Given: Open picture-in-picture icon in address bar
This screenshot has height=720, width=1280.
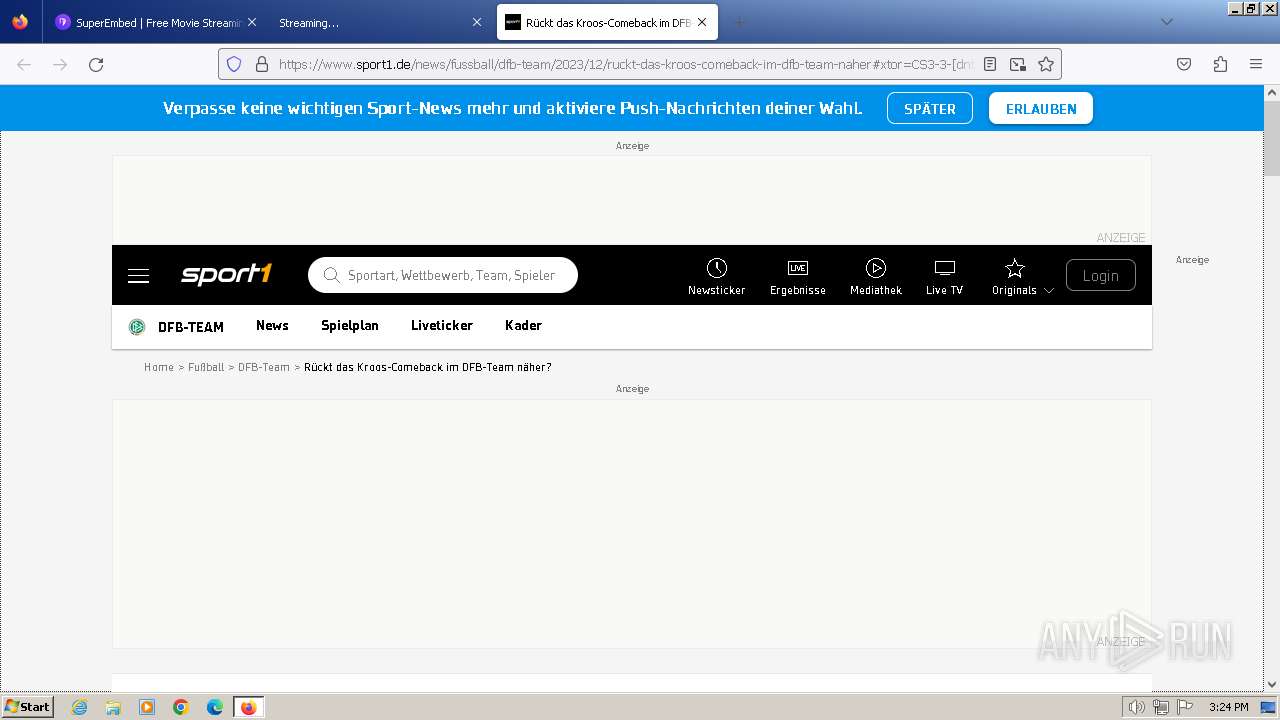Looking at the screenshot, I should coord(1018,64).
